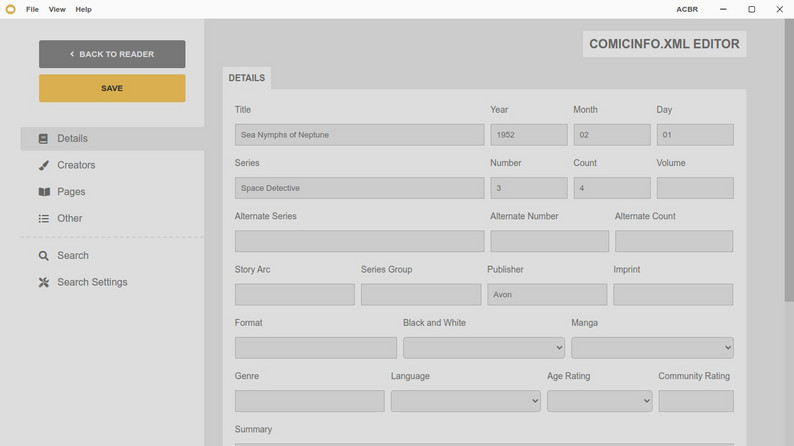Focus the Day field showing 01
The width and height of the screenshot is (794, 446).
(695, 135)
